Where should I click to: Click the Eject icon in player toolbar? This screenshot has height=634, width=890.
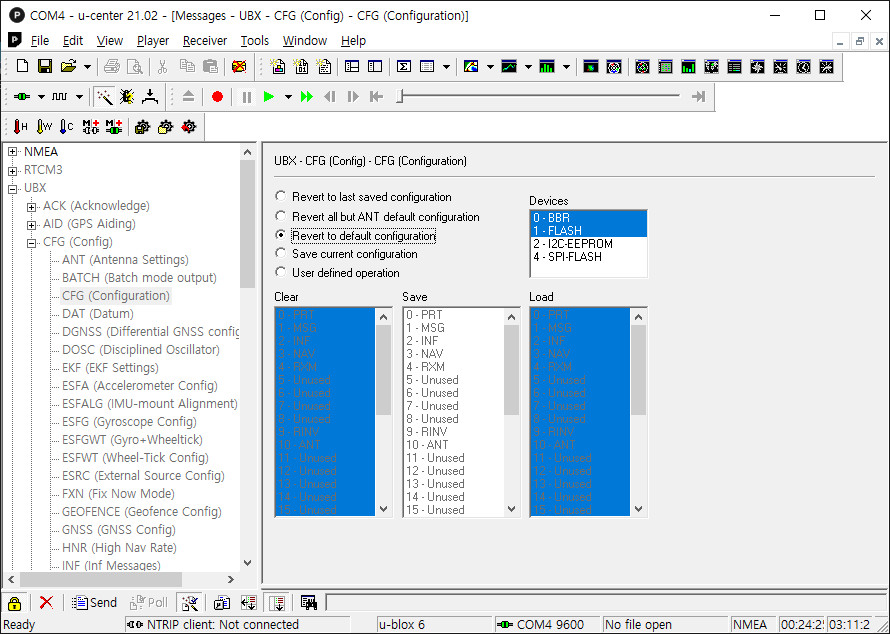coord(188,96)
